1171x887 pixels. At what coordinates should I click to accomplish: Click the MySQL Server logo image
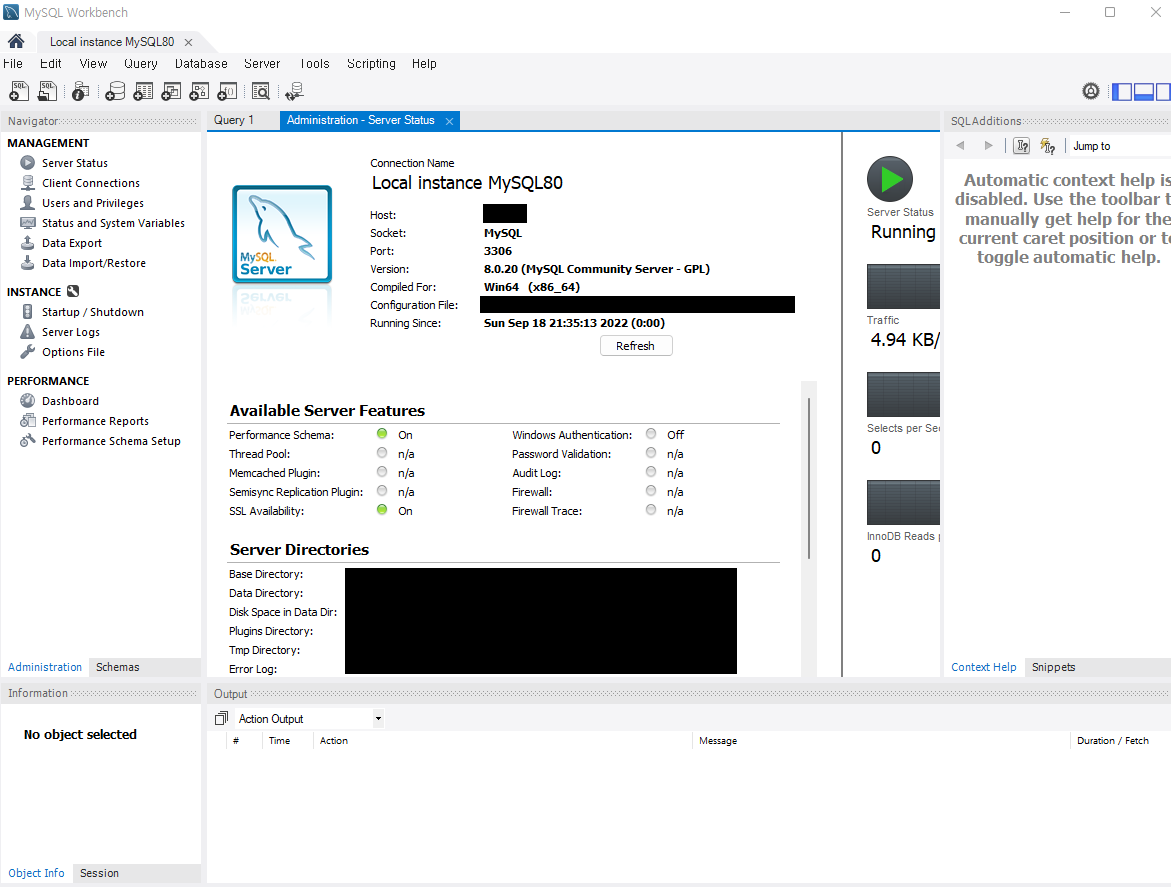tap(282, 234)
